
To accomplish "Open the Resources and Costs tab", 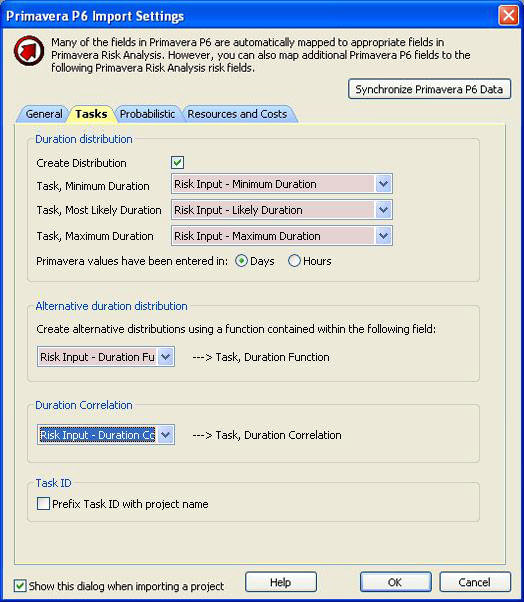I will pos(237,114).
